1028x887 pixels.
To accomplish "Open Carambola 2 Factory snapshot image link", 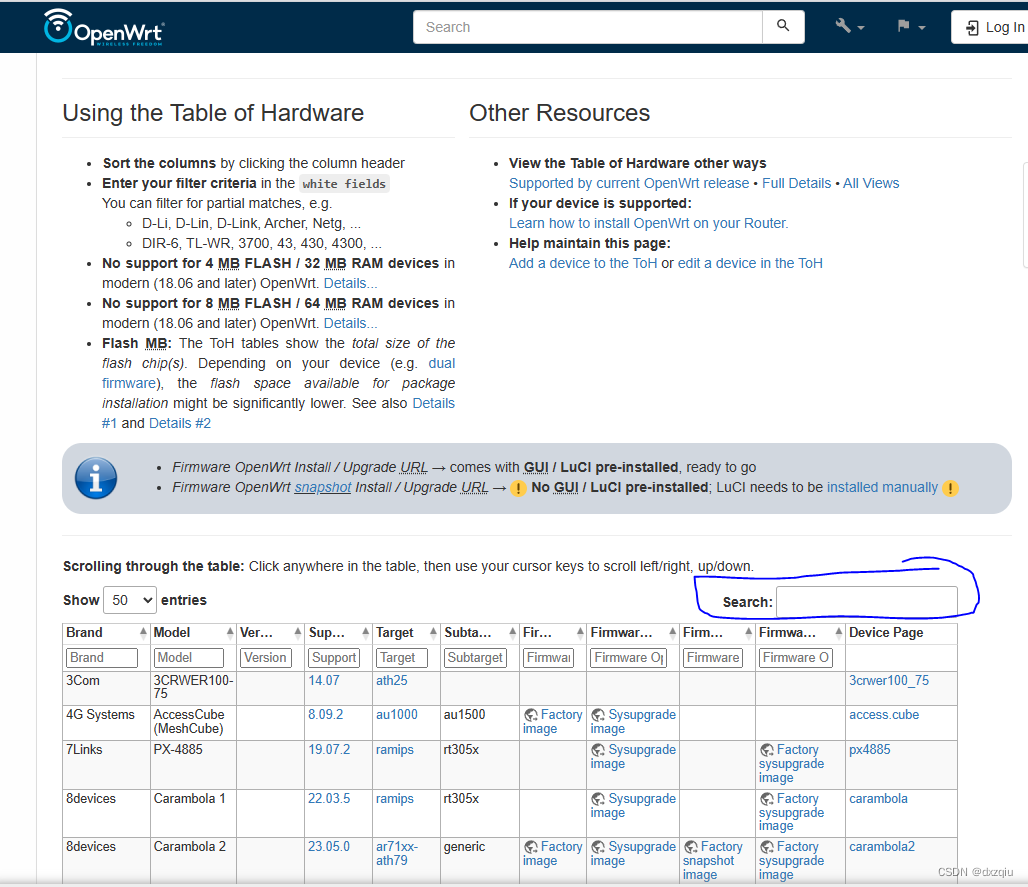I will (713, 861).
